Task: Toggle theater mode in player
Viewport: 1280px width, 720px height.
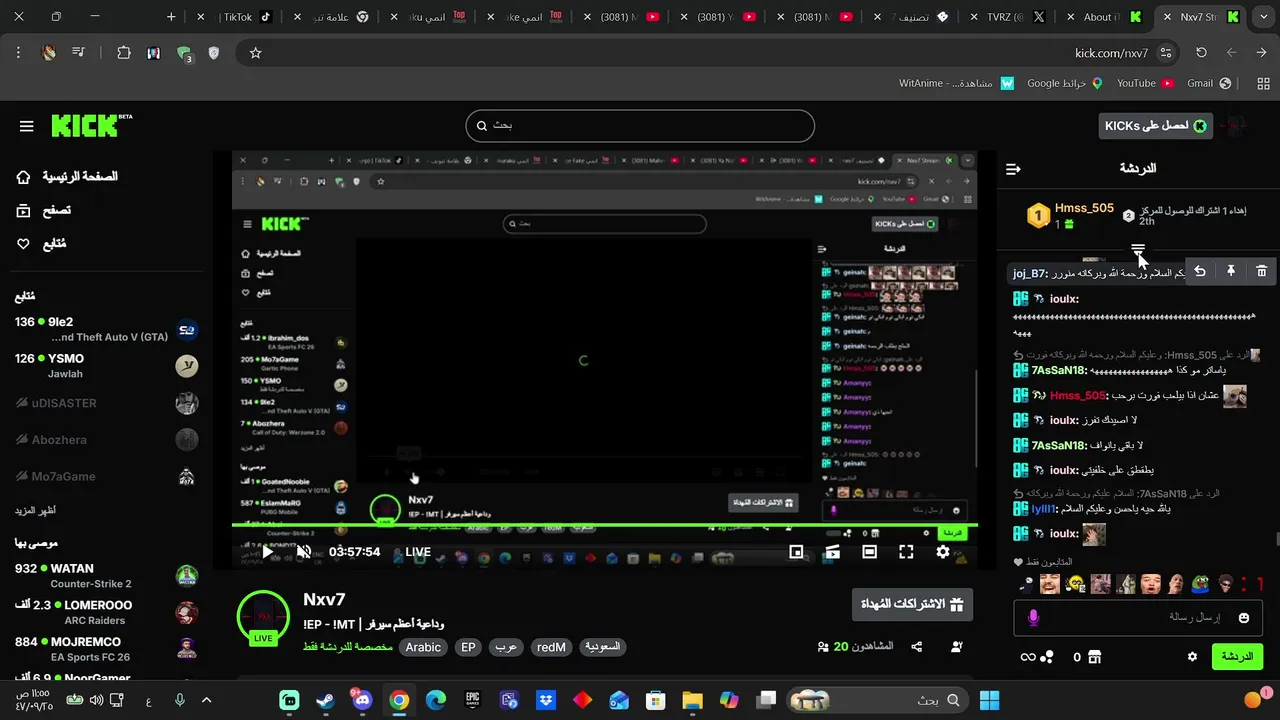Action: (x=869, y=552)
